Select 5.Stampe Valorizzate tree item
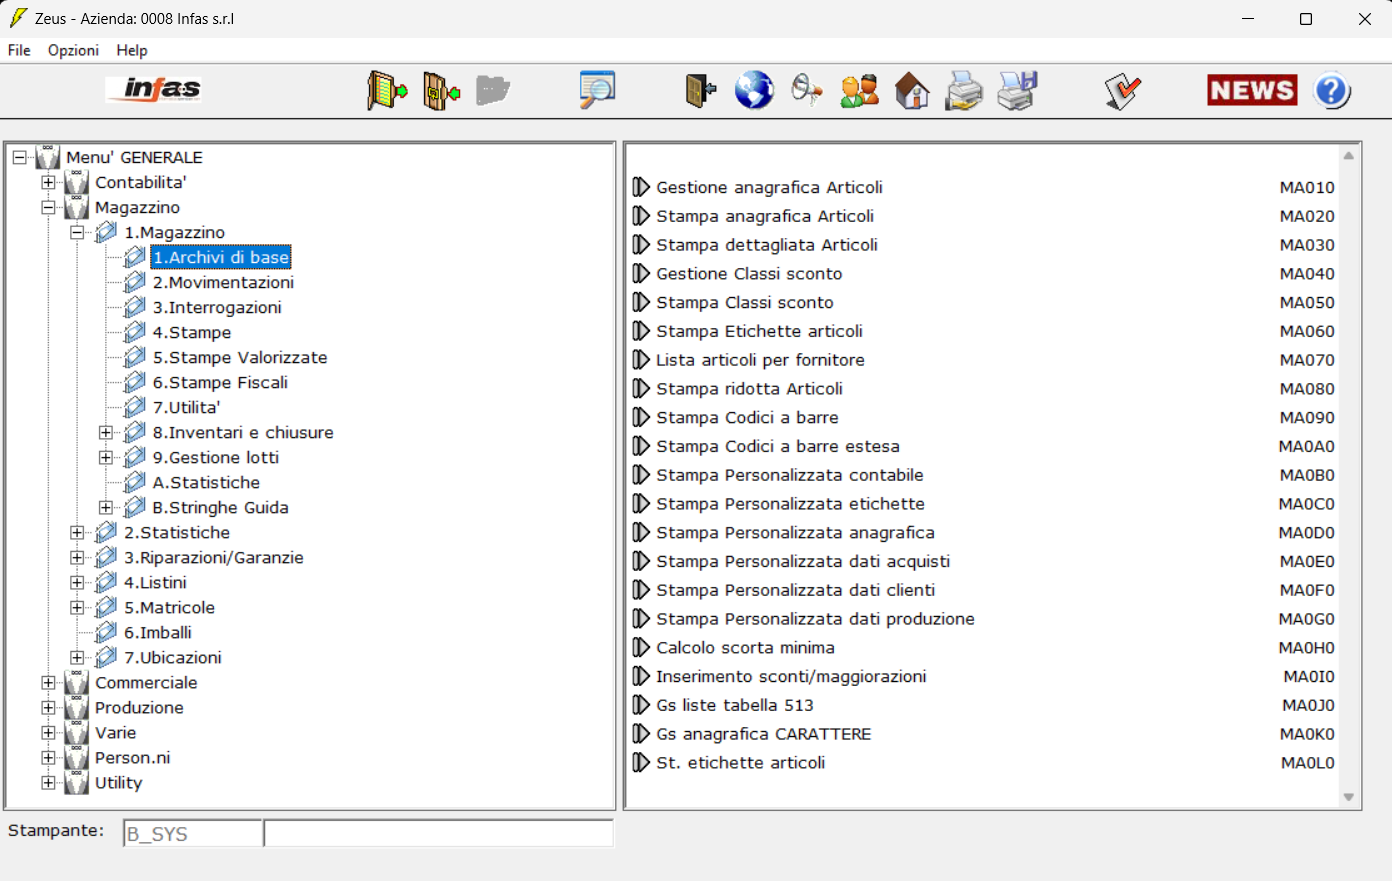The width and height of the screenshot is (1392, 881). [x=240, y=357]
